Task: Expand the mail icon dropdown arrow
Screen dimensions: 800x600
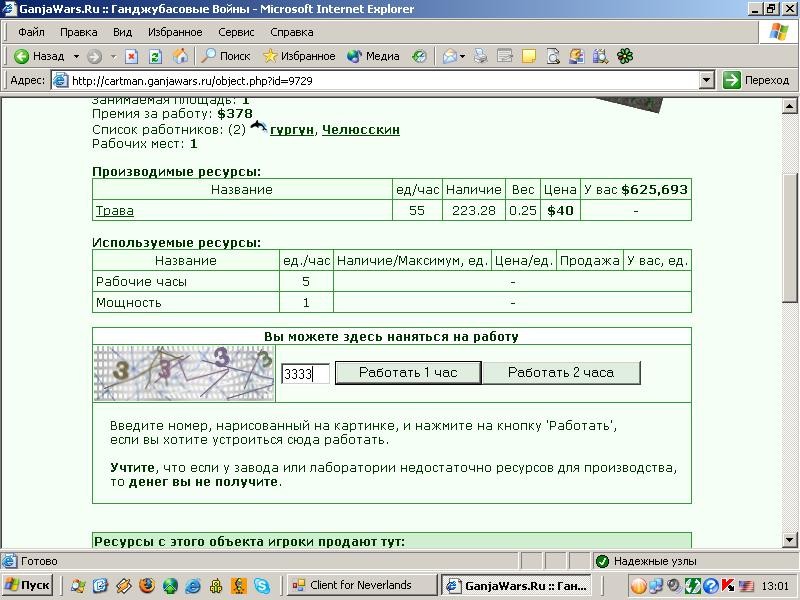Action: tap(462, 56)
